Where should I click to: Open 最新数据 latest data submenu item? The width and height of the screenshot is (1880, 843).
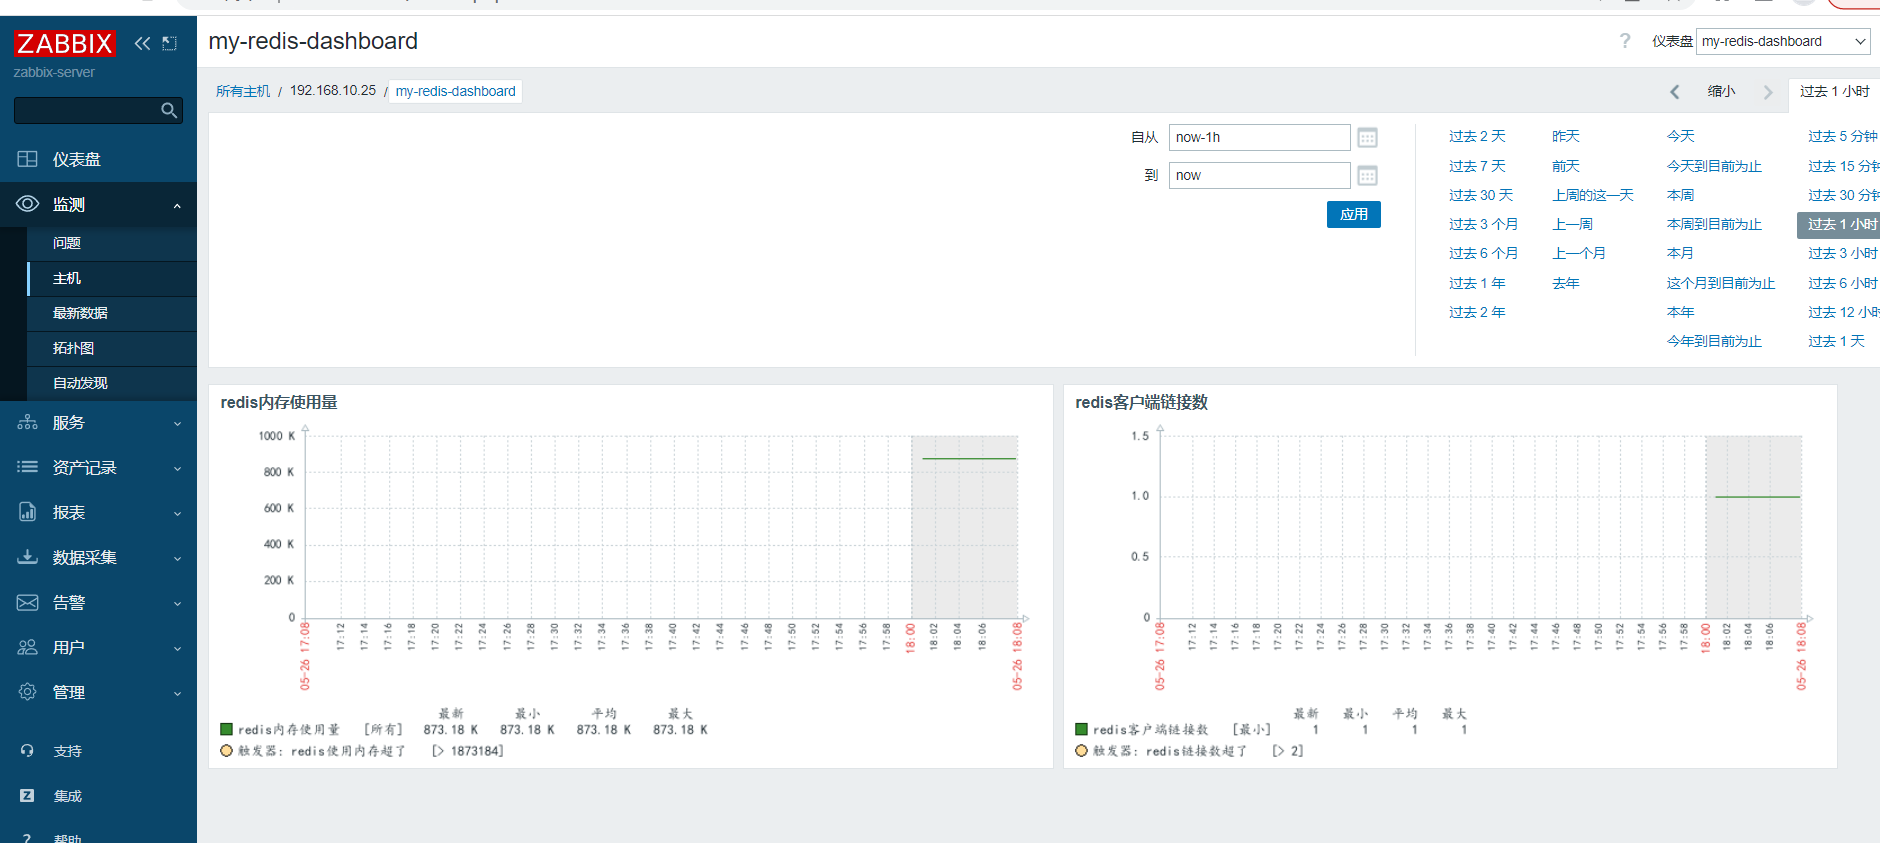pyautogui.click(x=112, y=313)
